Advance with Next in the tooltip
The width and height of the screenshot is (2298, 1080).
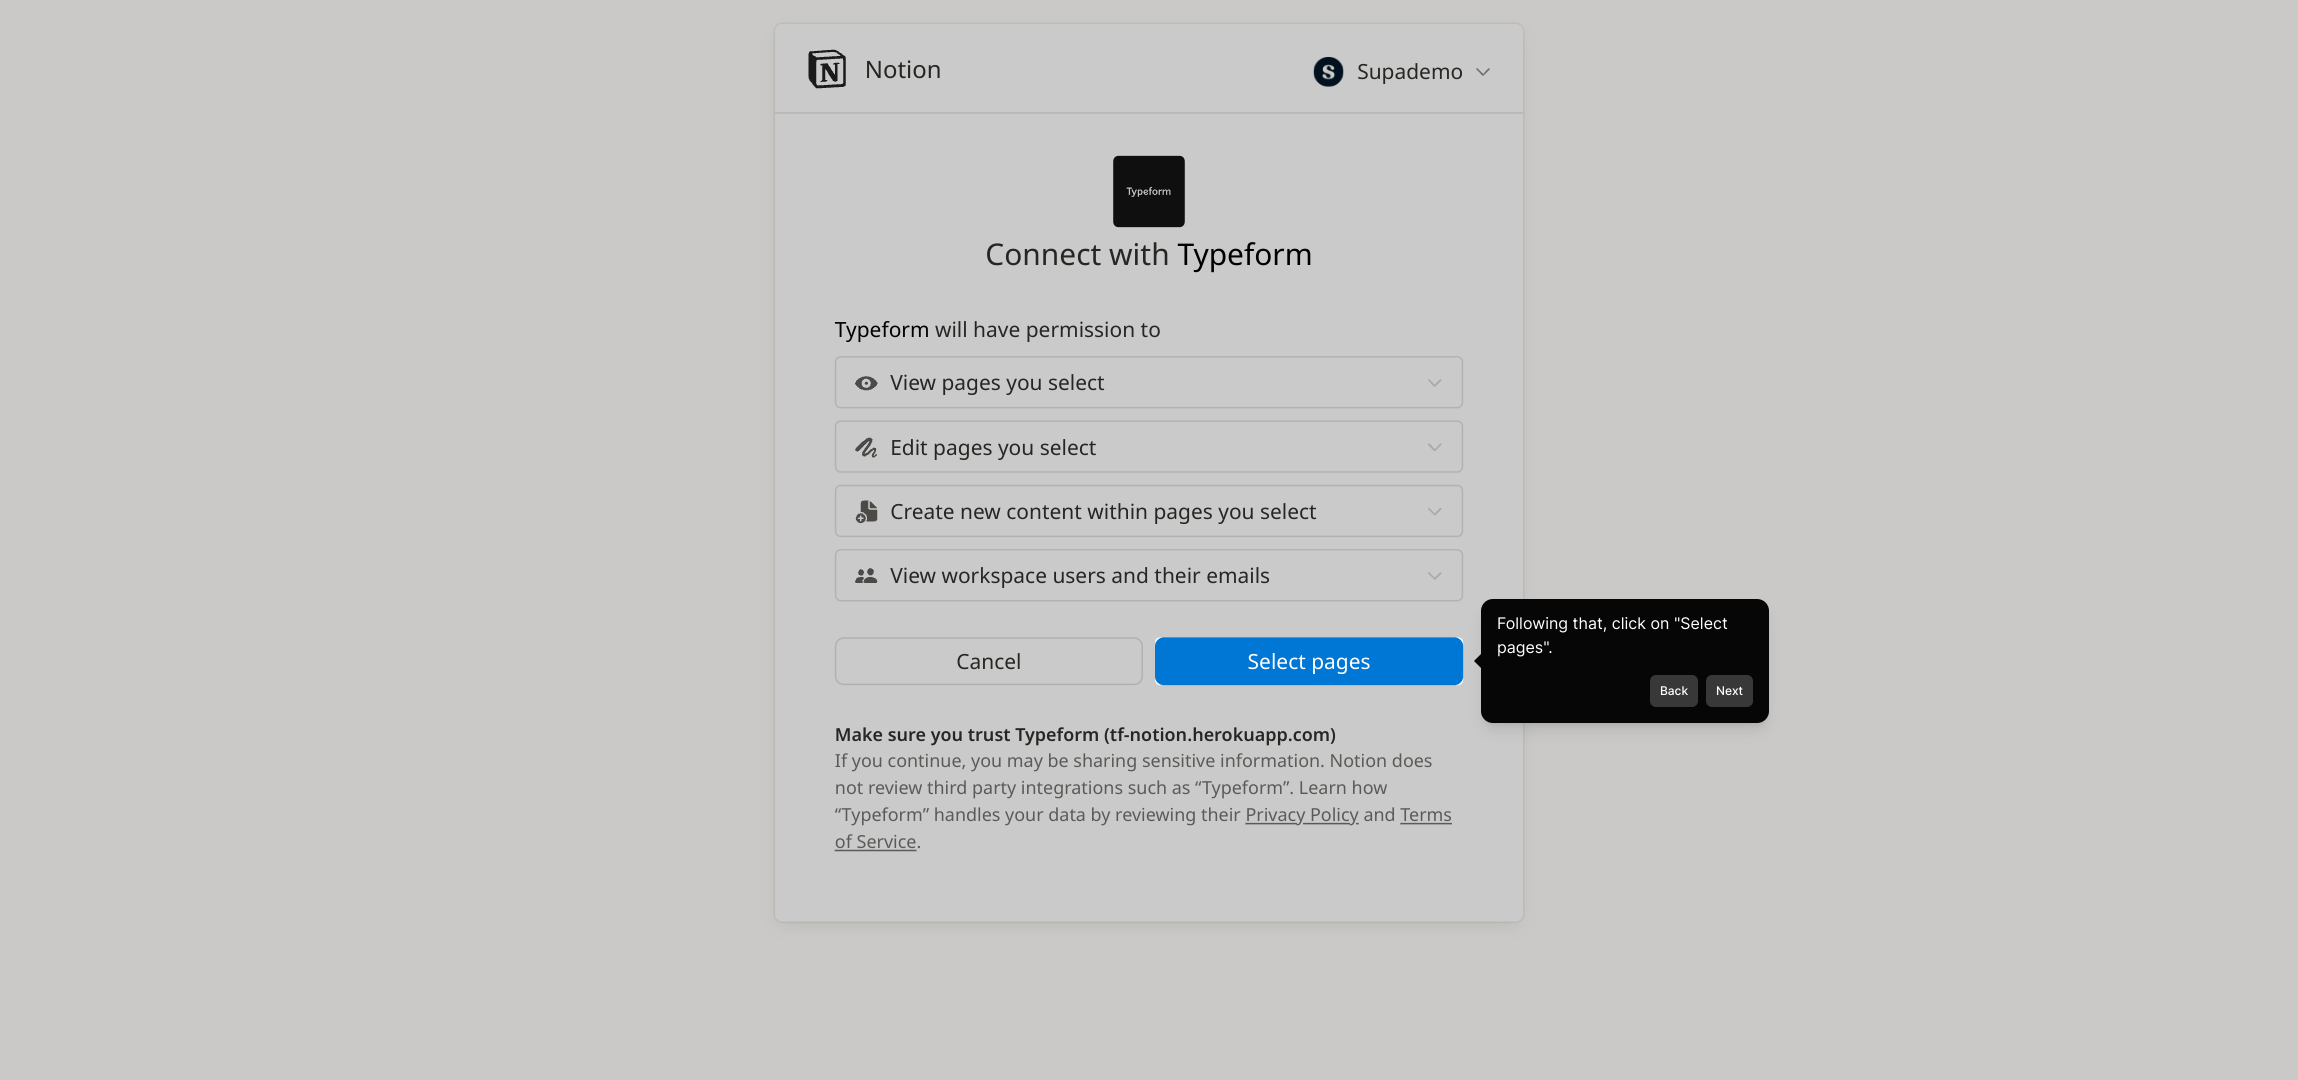[1729, 691]
